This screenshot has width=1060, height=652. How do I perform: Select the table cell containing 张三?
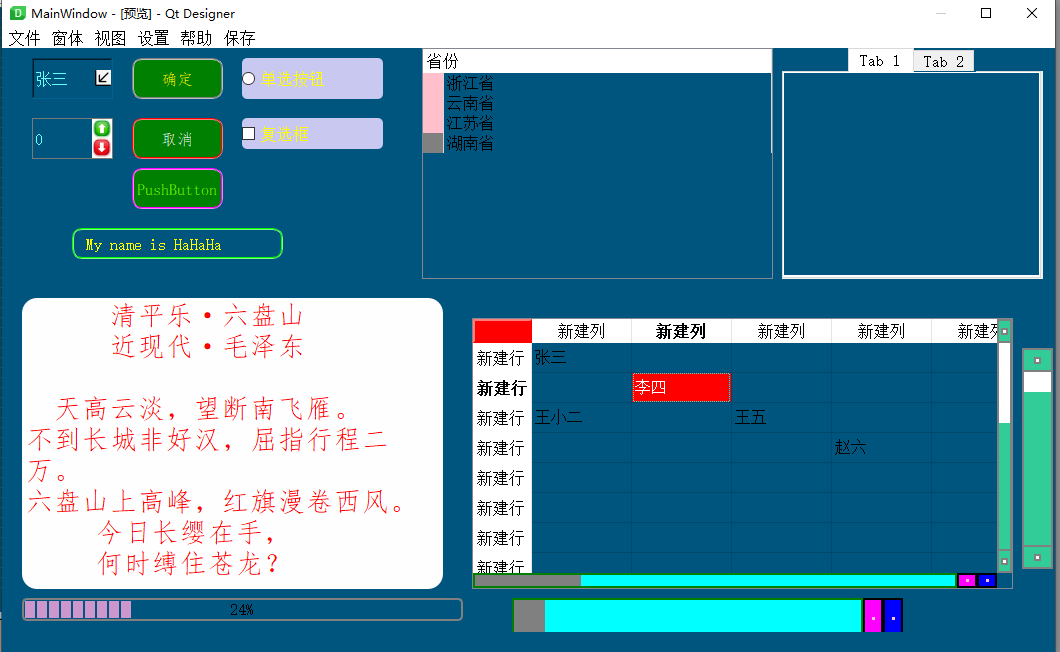click(x=581, y=358)
